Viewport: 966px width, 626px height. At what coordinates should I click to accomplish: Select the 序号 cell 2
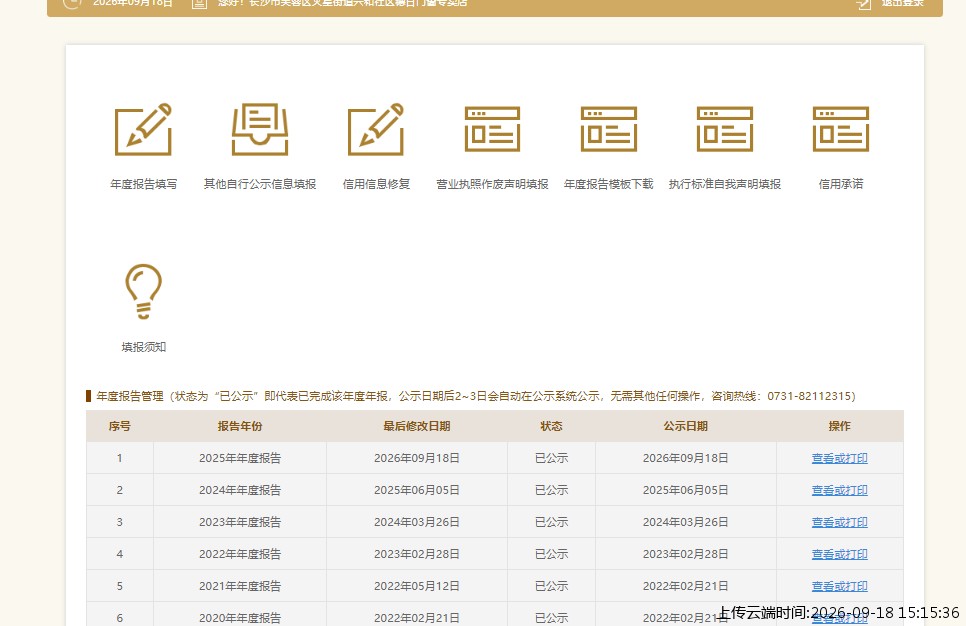[120, 490]
